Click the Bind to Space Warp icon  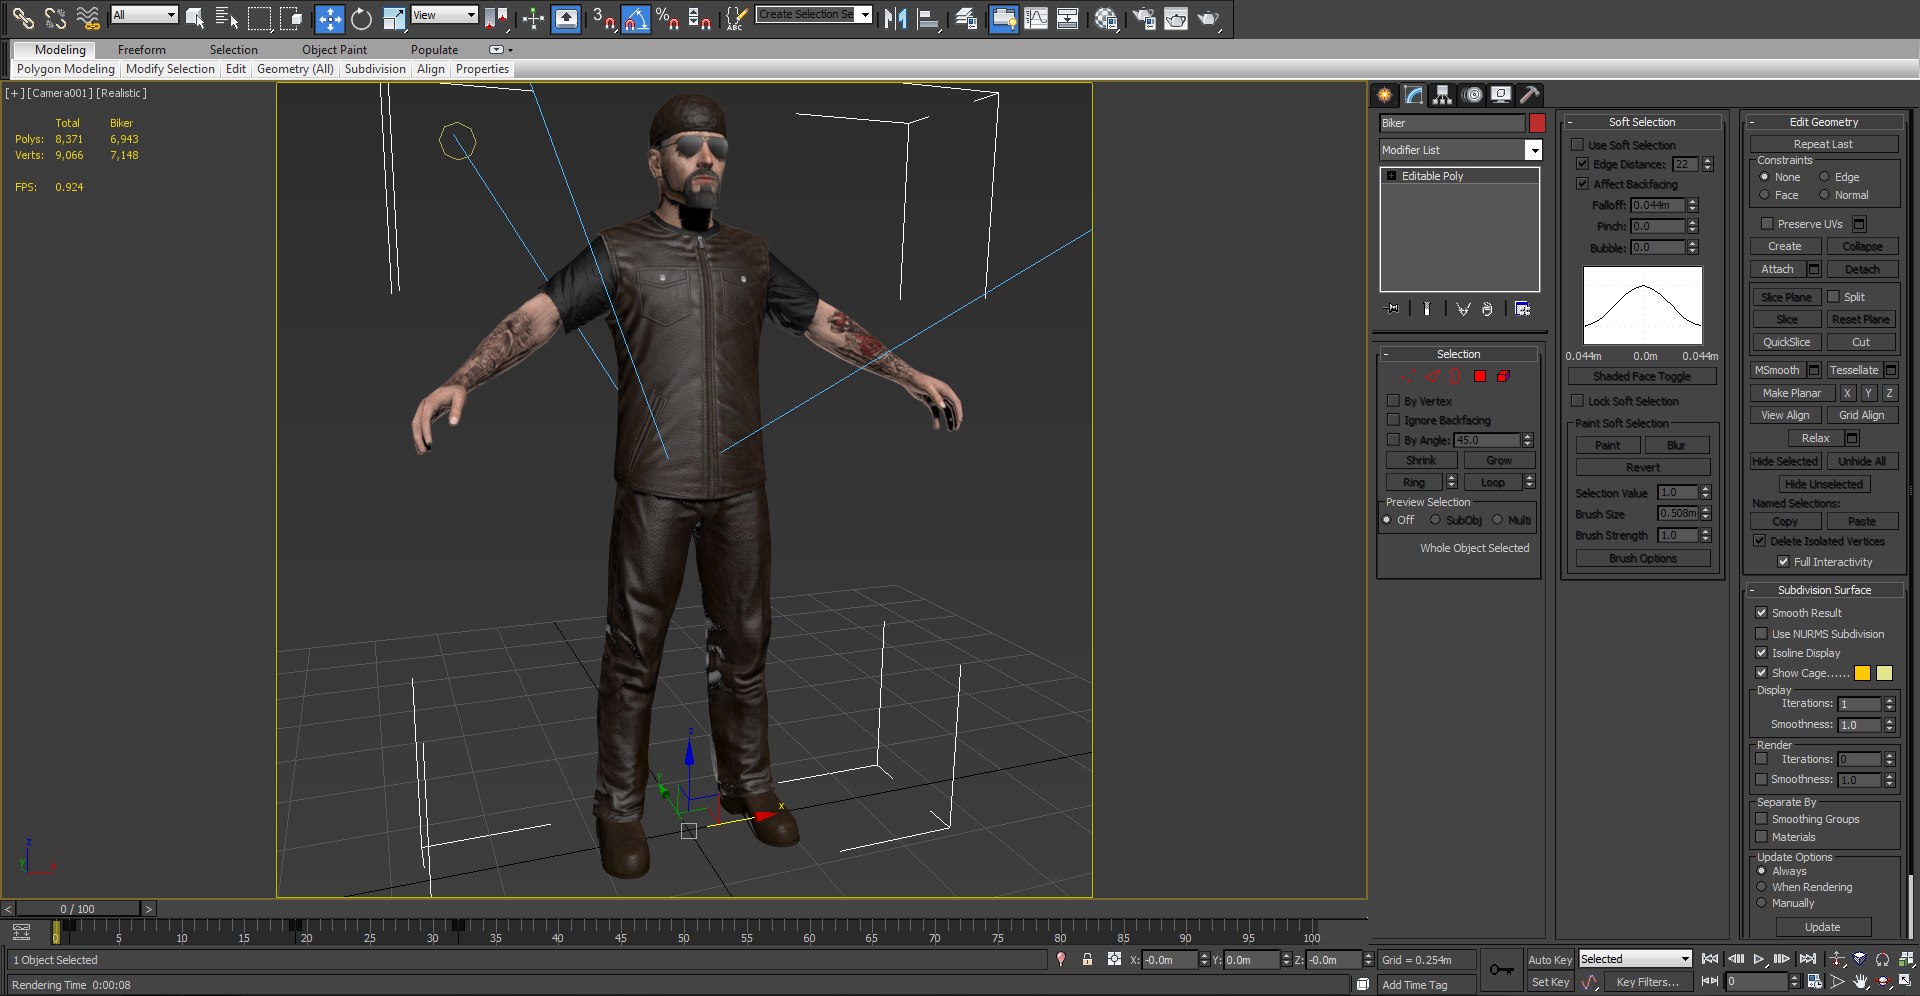pos(88,17)
